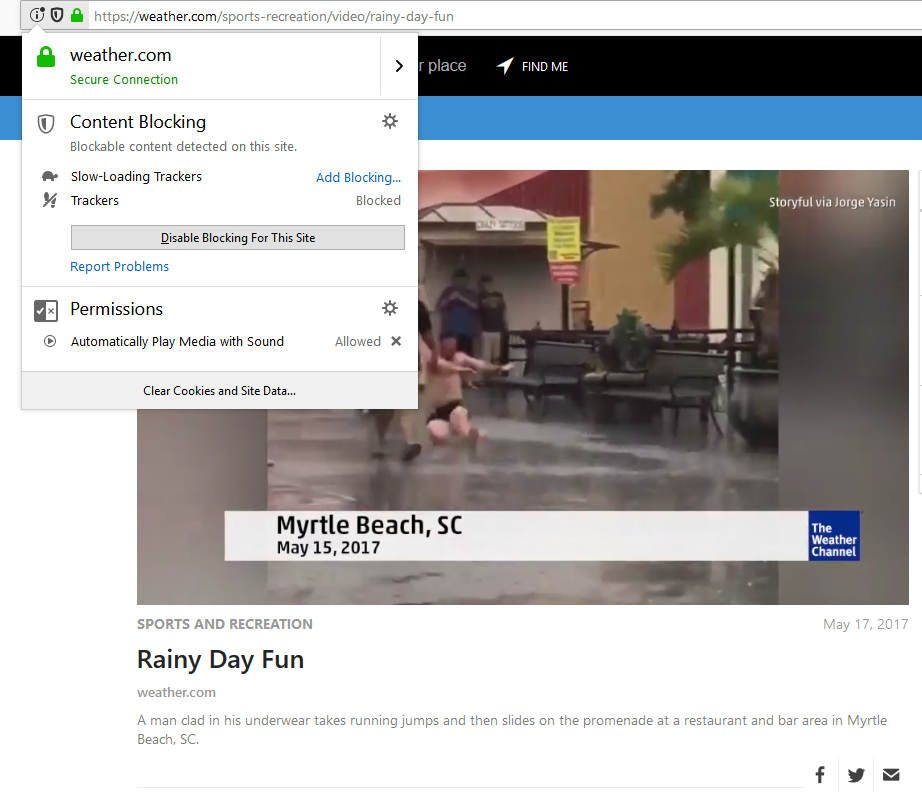Click the large green padlock beside weather.com

point(46,57)
